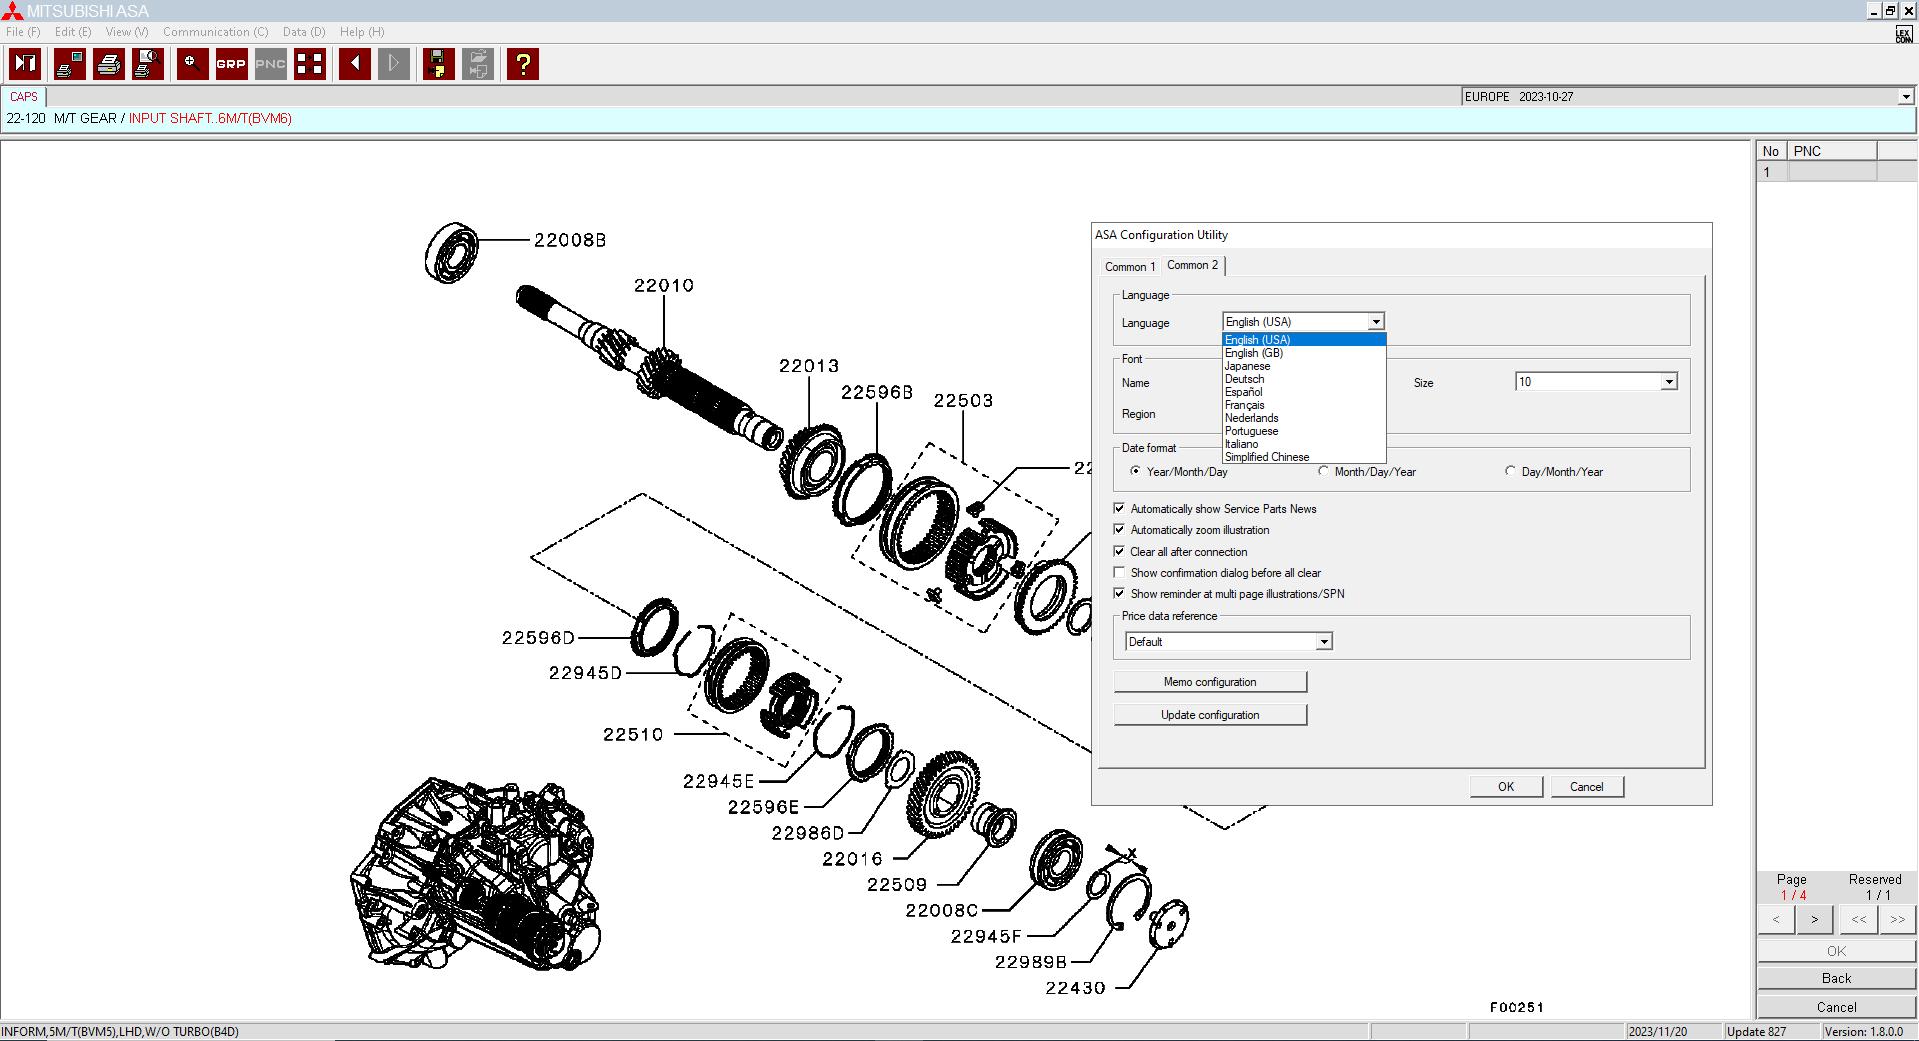The image size is (1919, 1041).
Task: Open help with the question mark icon
Action: (x=522, y=64)
